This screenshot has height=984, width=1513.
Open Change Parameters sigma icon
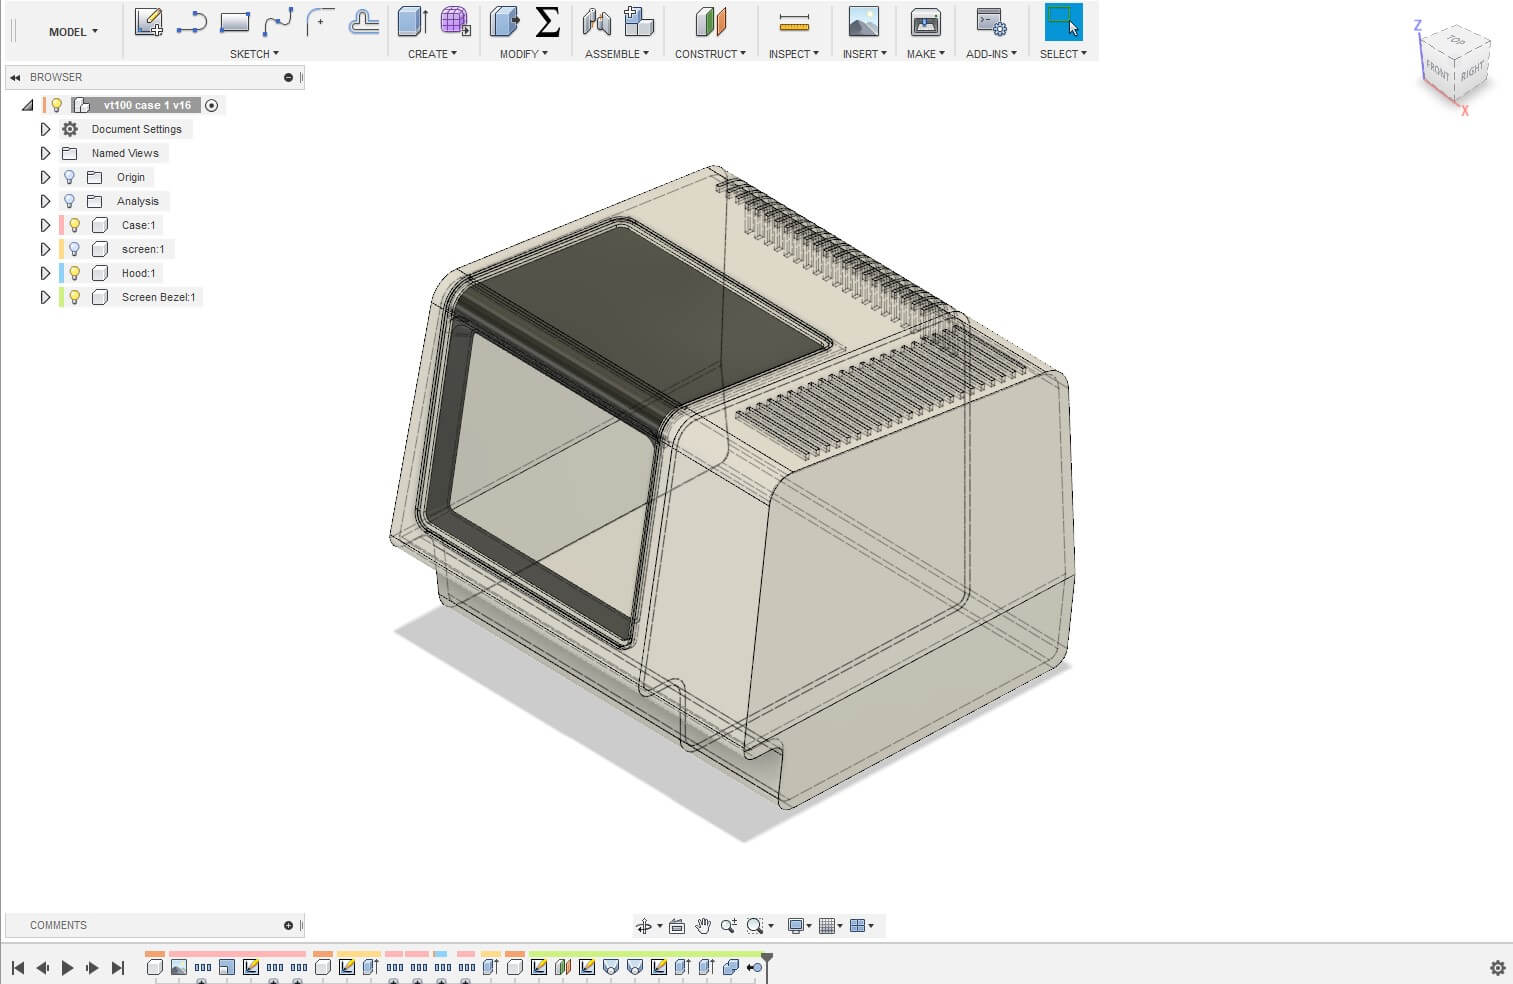547,22
